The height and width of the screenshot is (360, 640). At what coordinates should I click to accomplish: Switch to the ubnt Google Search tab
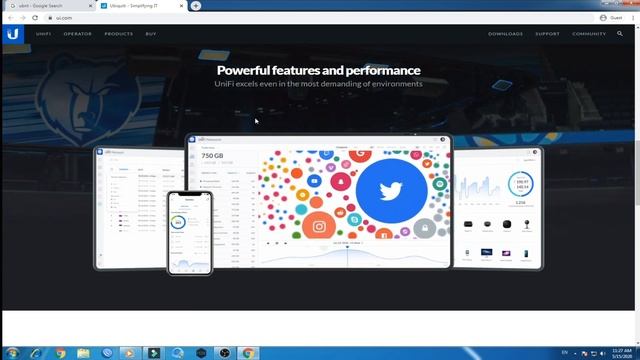(49, 6)
